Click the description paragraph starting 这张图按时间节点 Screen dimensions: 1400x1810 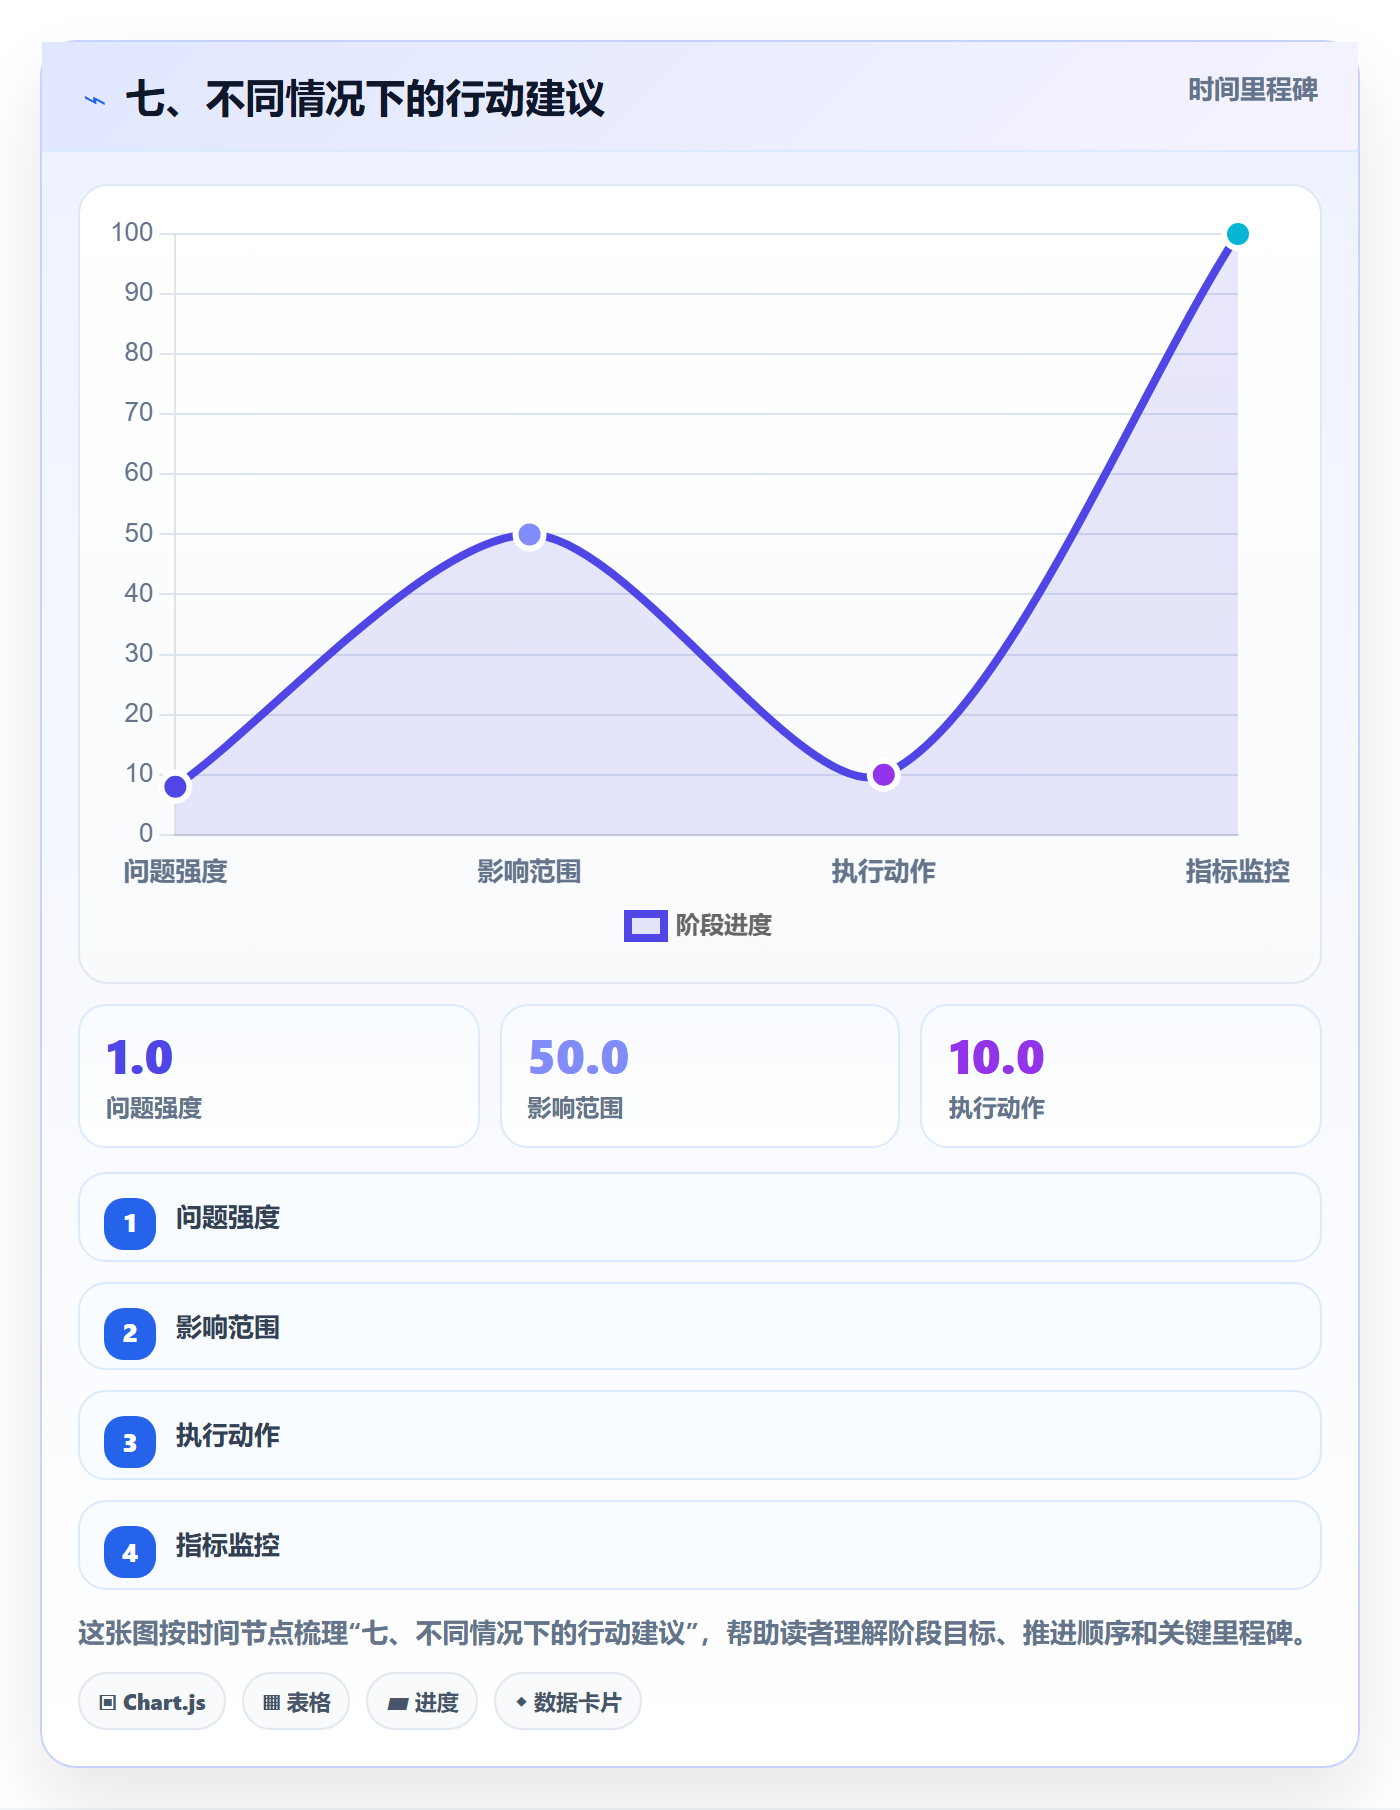click(x=692, y=1633)
